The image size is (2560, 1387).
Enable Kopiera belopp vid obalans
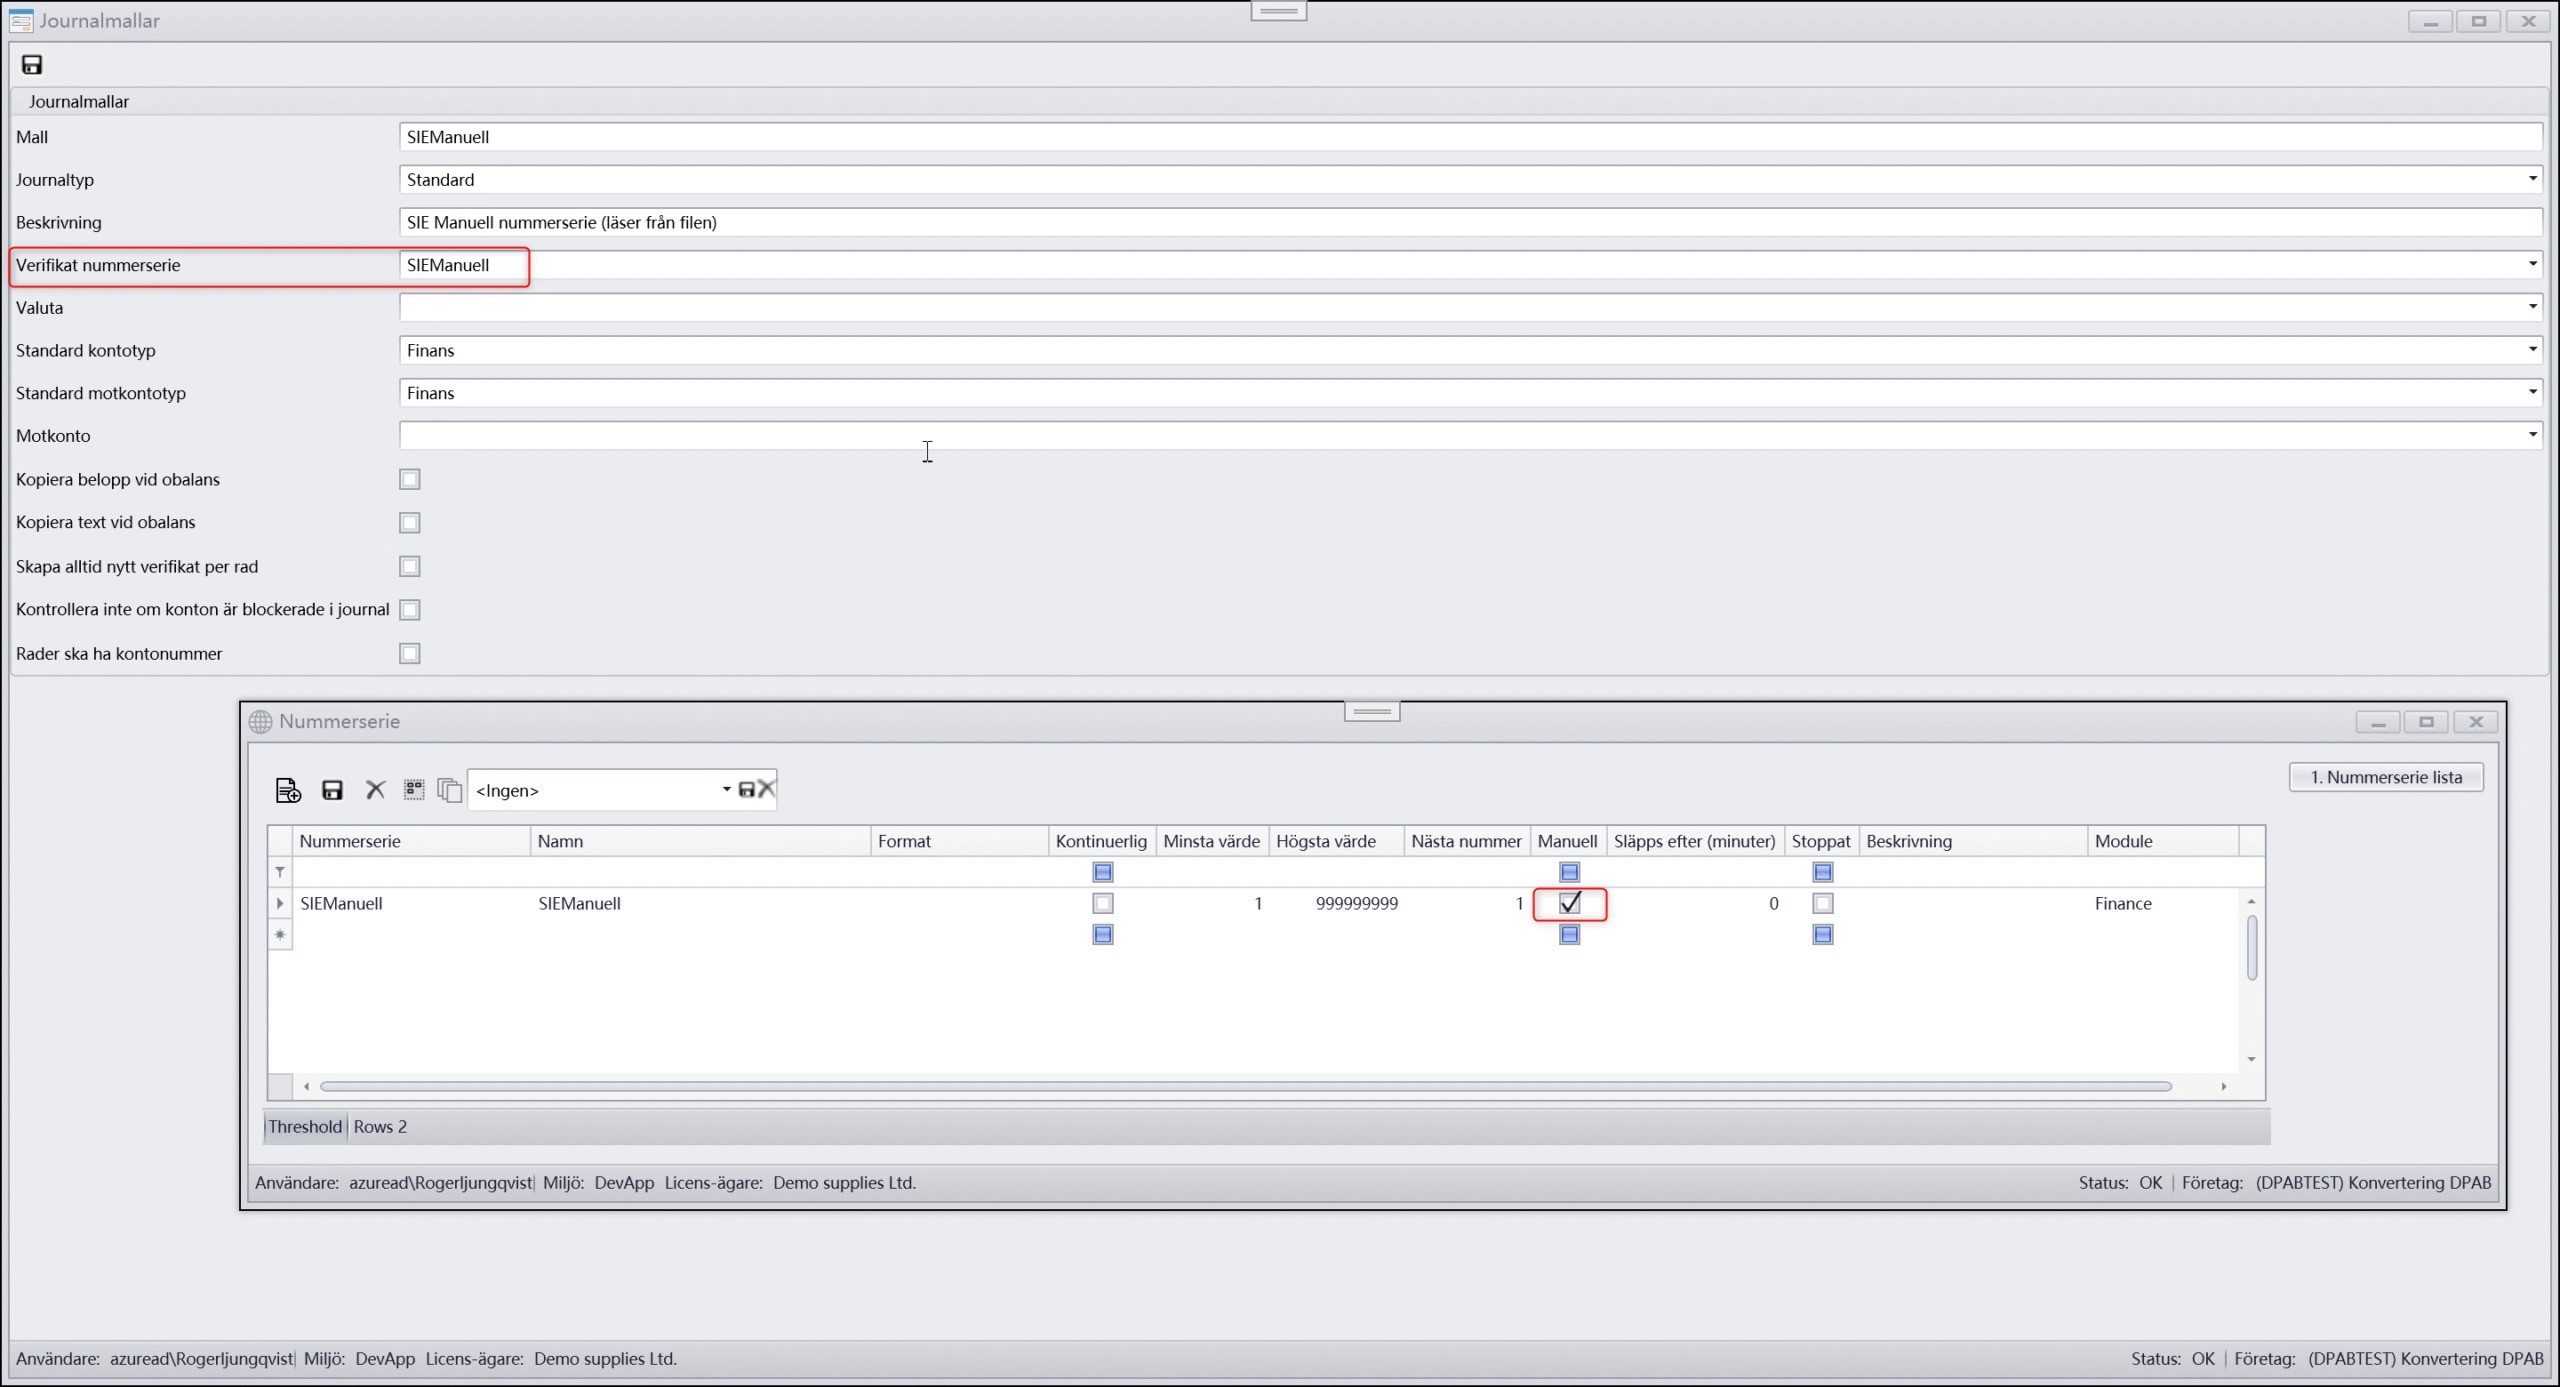409,479
